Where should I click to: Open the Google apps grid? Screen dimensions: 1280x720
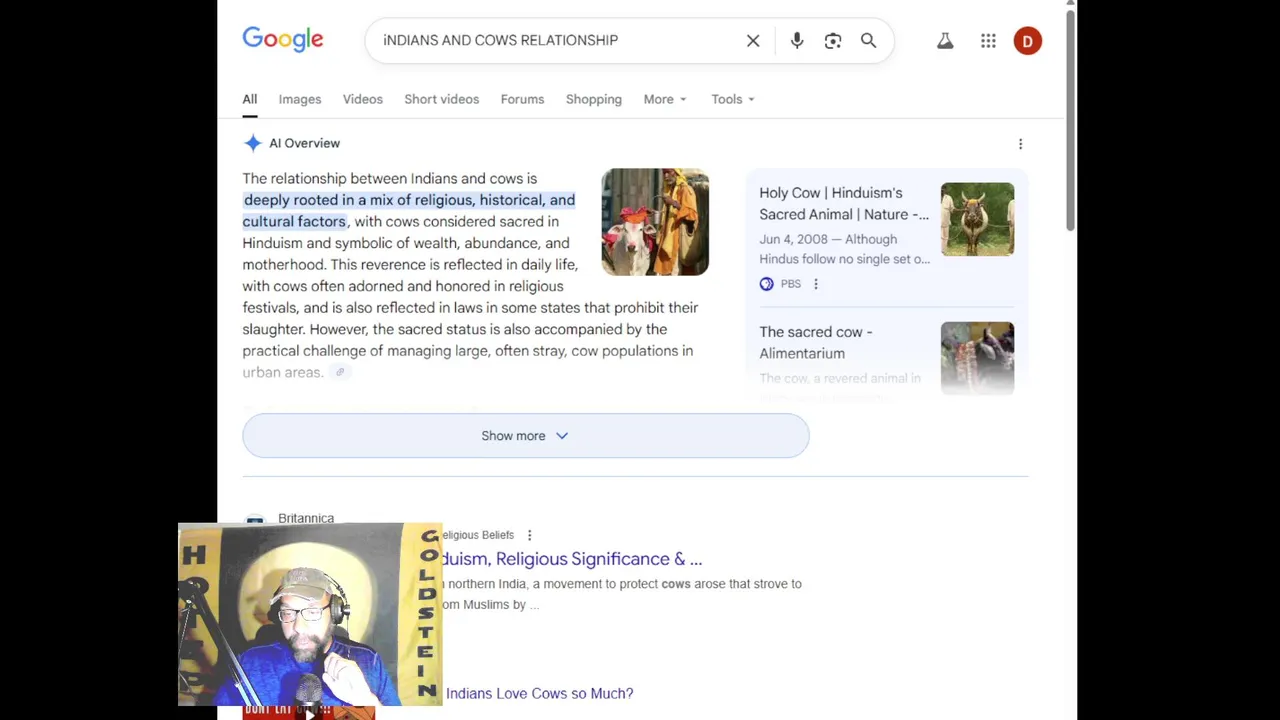[x=988, y=41]
